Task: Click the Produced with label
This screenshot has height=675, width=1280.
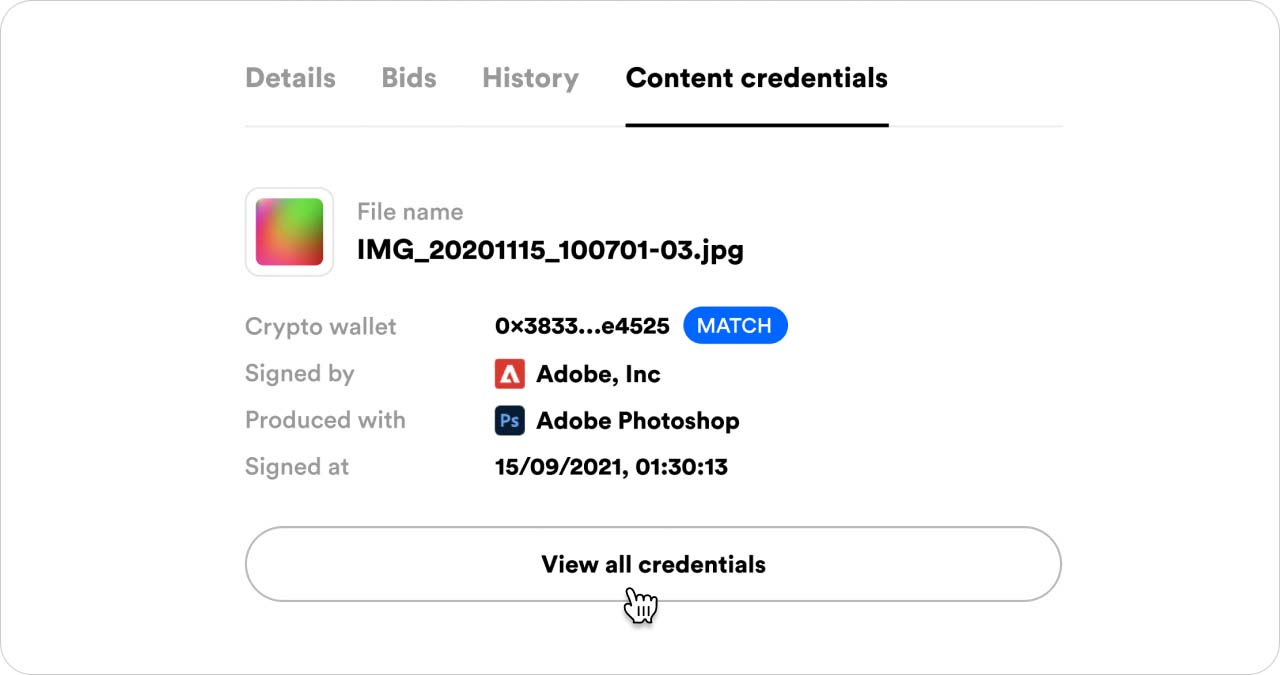Action: click(325, 420)
